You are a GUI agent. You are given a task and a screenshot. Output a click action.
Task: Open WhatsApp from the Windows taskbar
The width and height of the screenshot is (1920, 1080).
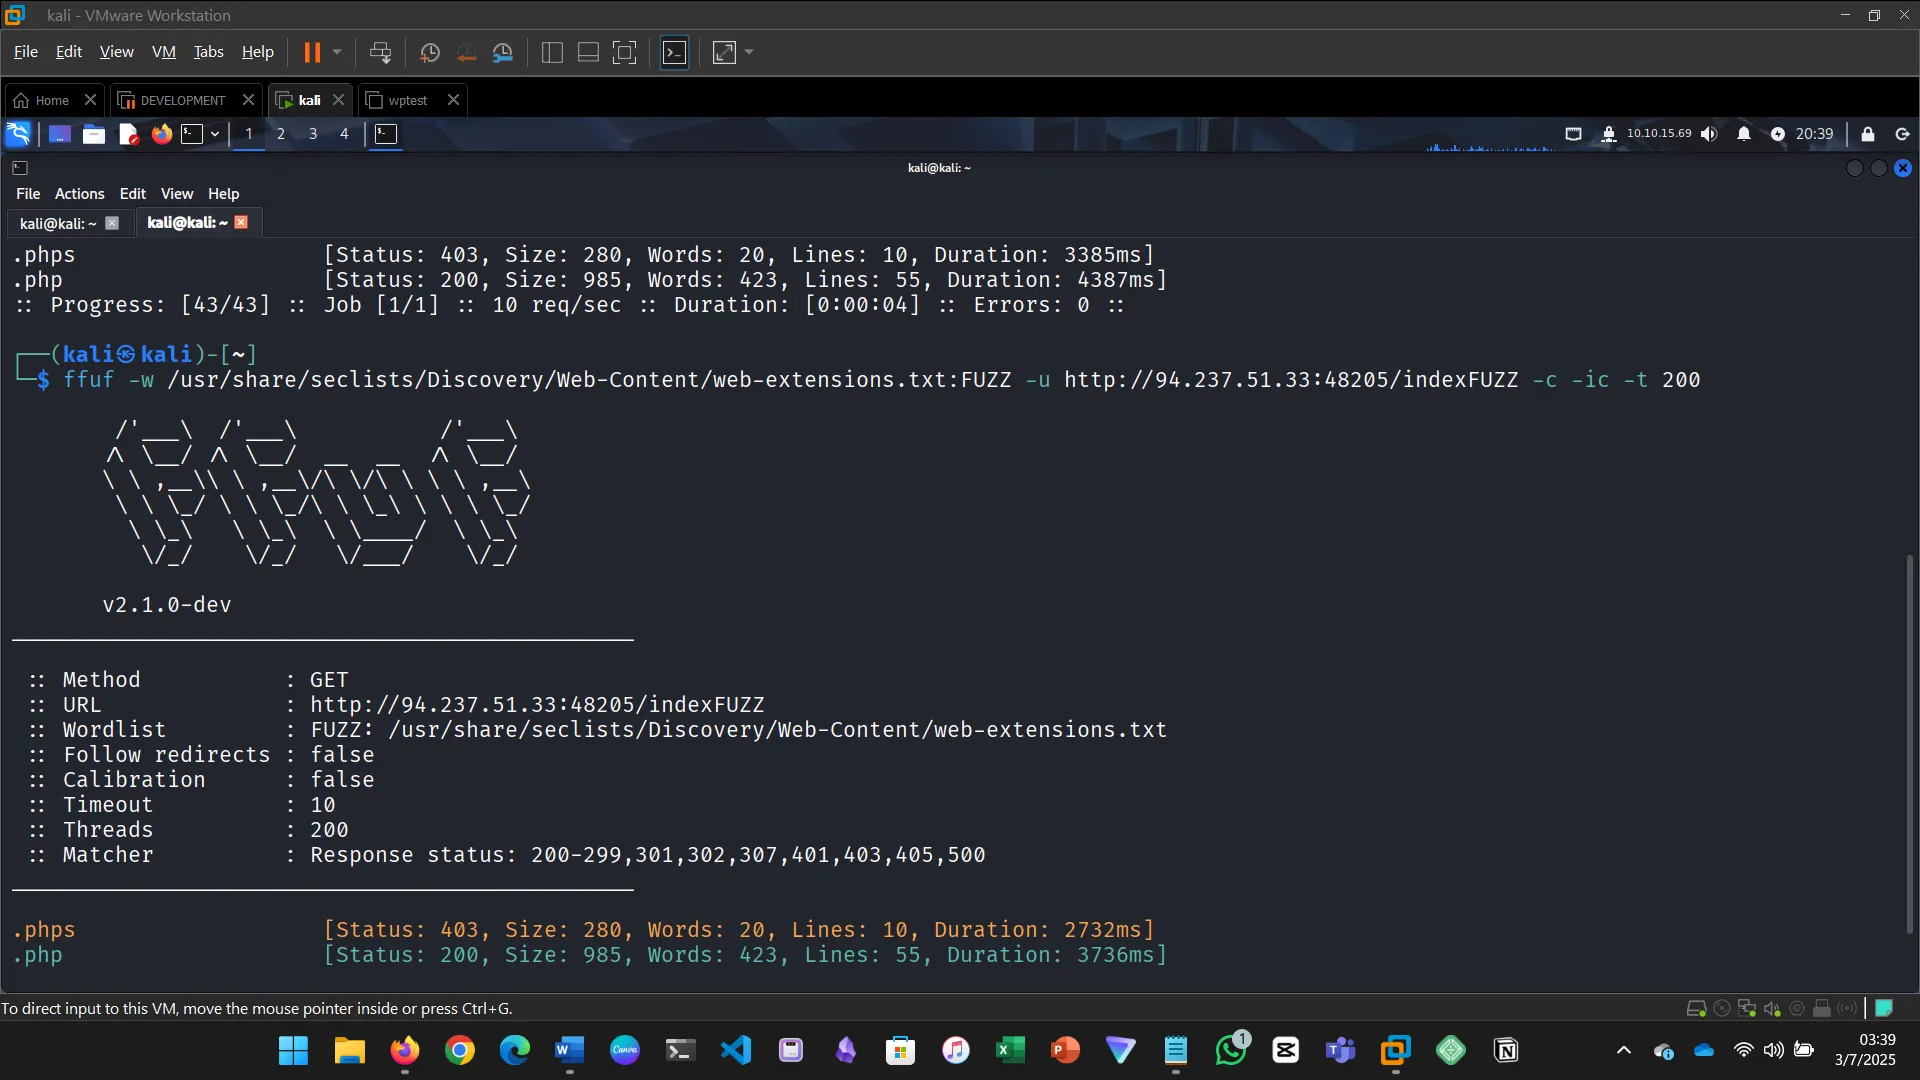(x=1231, y=1050)
